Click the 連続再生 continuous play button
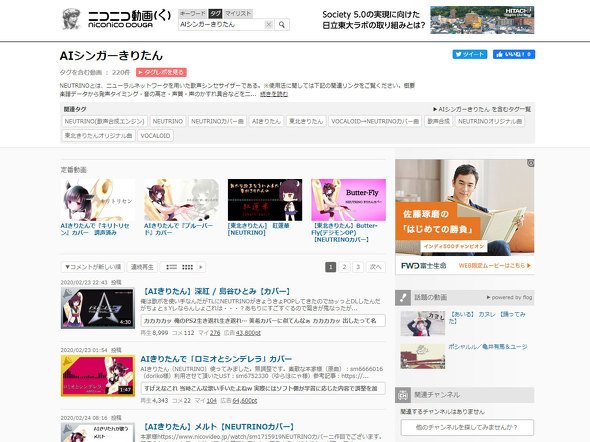 [142, 267]
